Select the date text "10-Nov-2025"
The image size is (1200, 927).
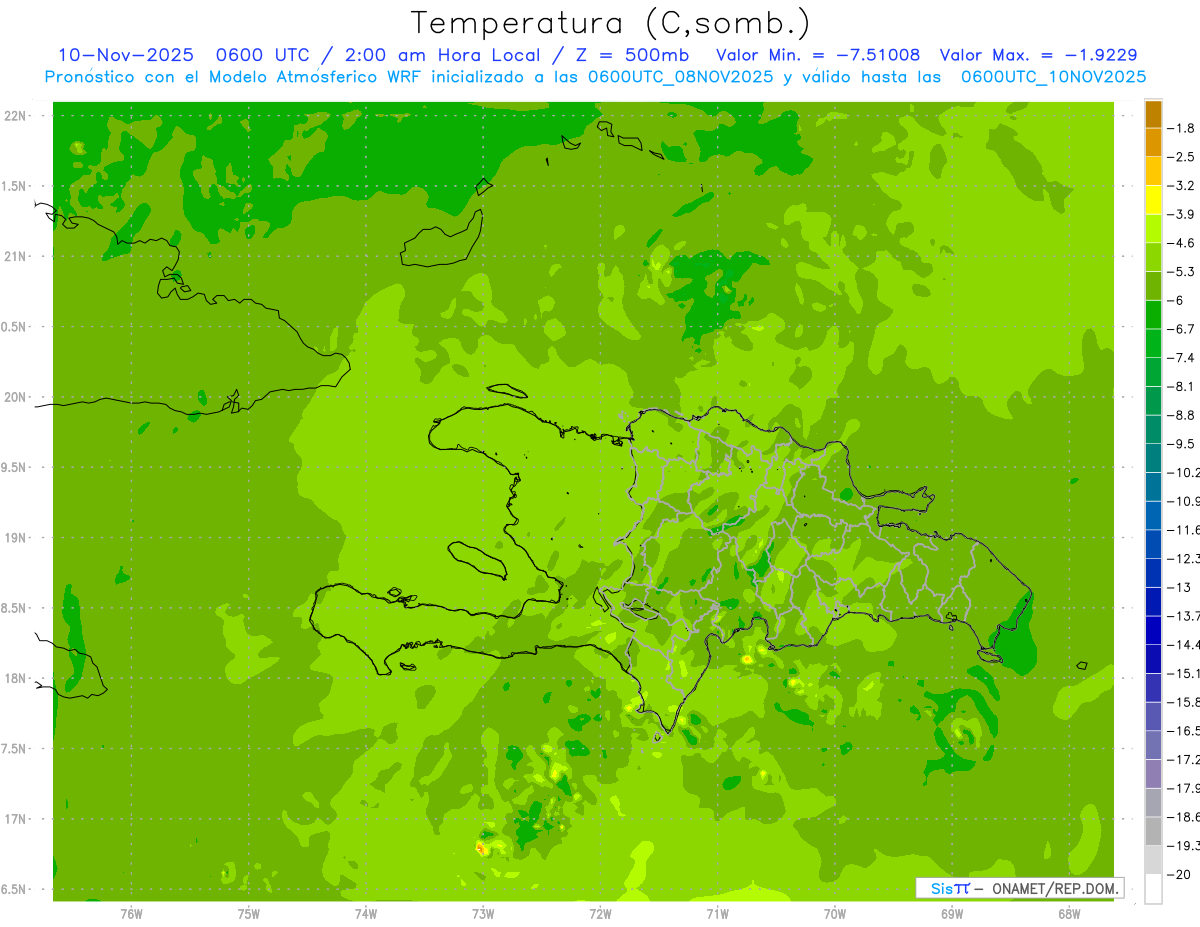(126, 55)
